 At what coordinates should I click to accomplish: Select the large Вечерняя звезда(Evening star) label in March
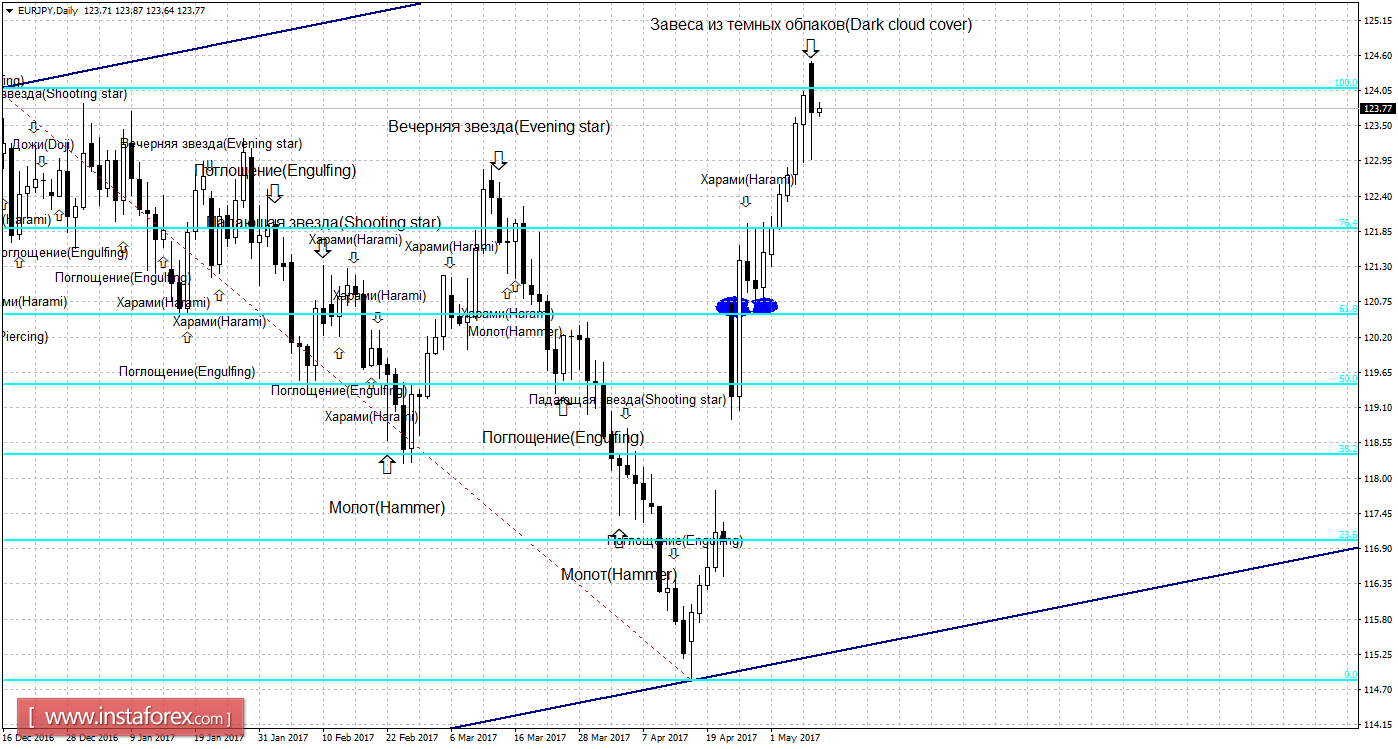[499, 127]
